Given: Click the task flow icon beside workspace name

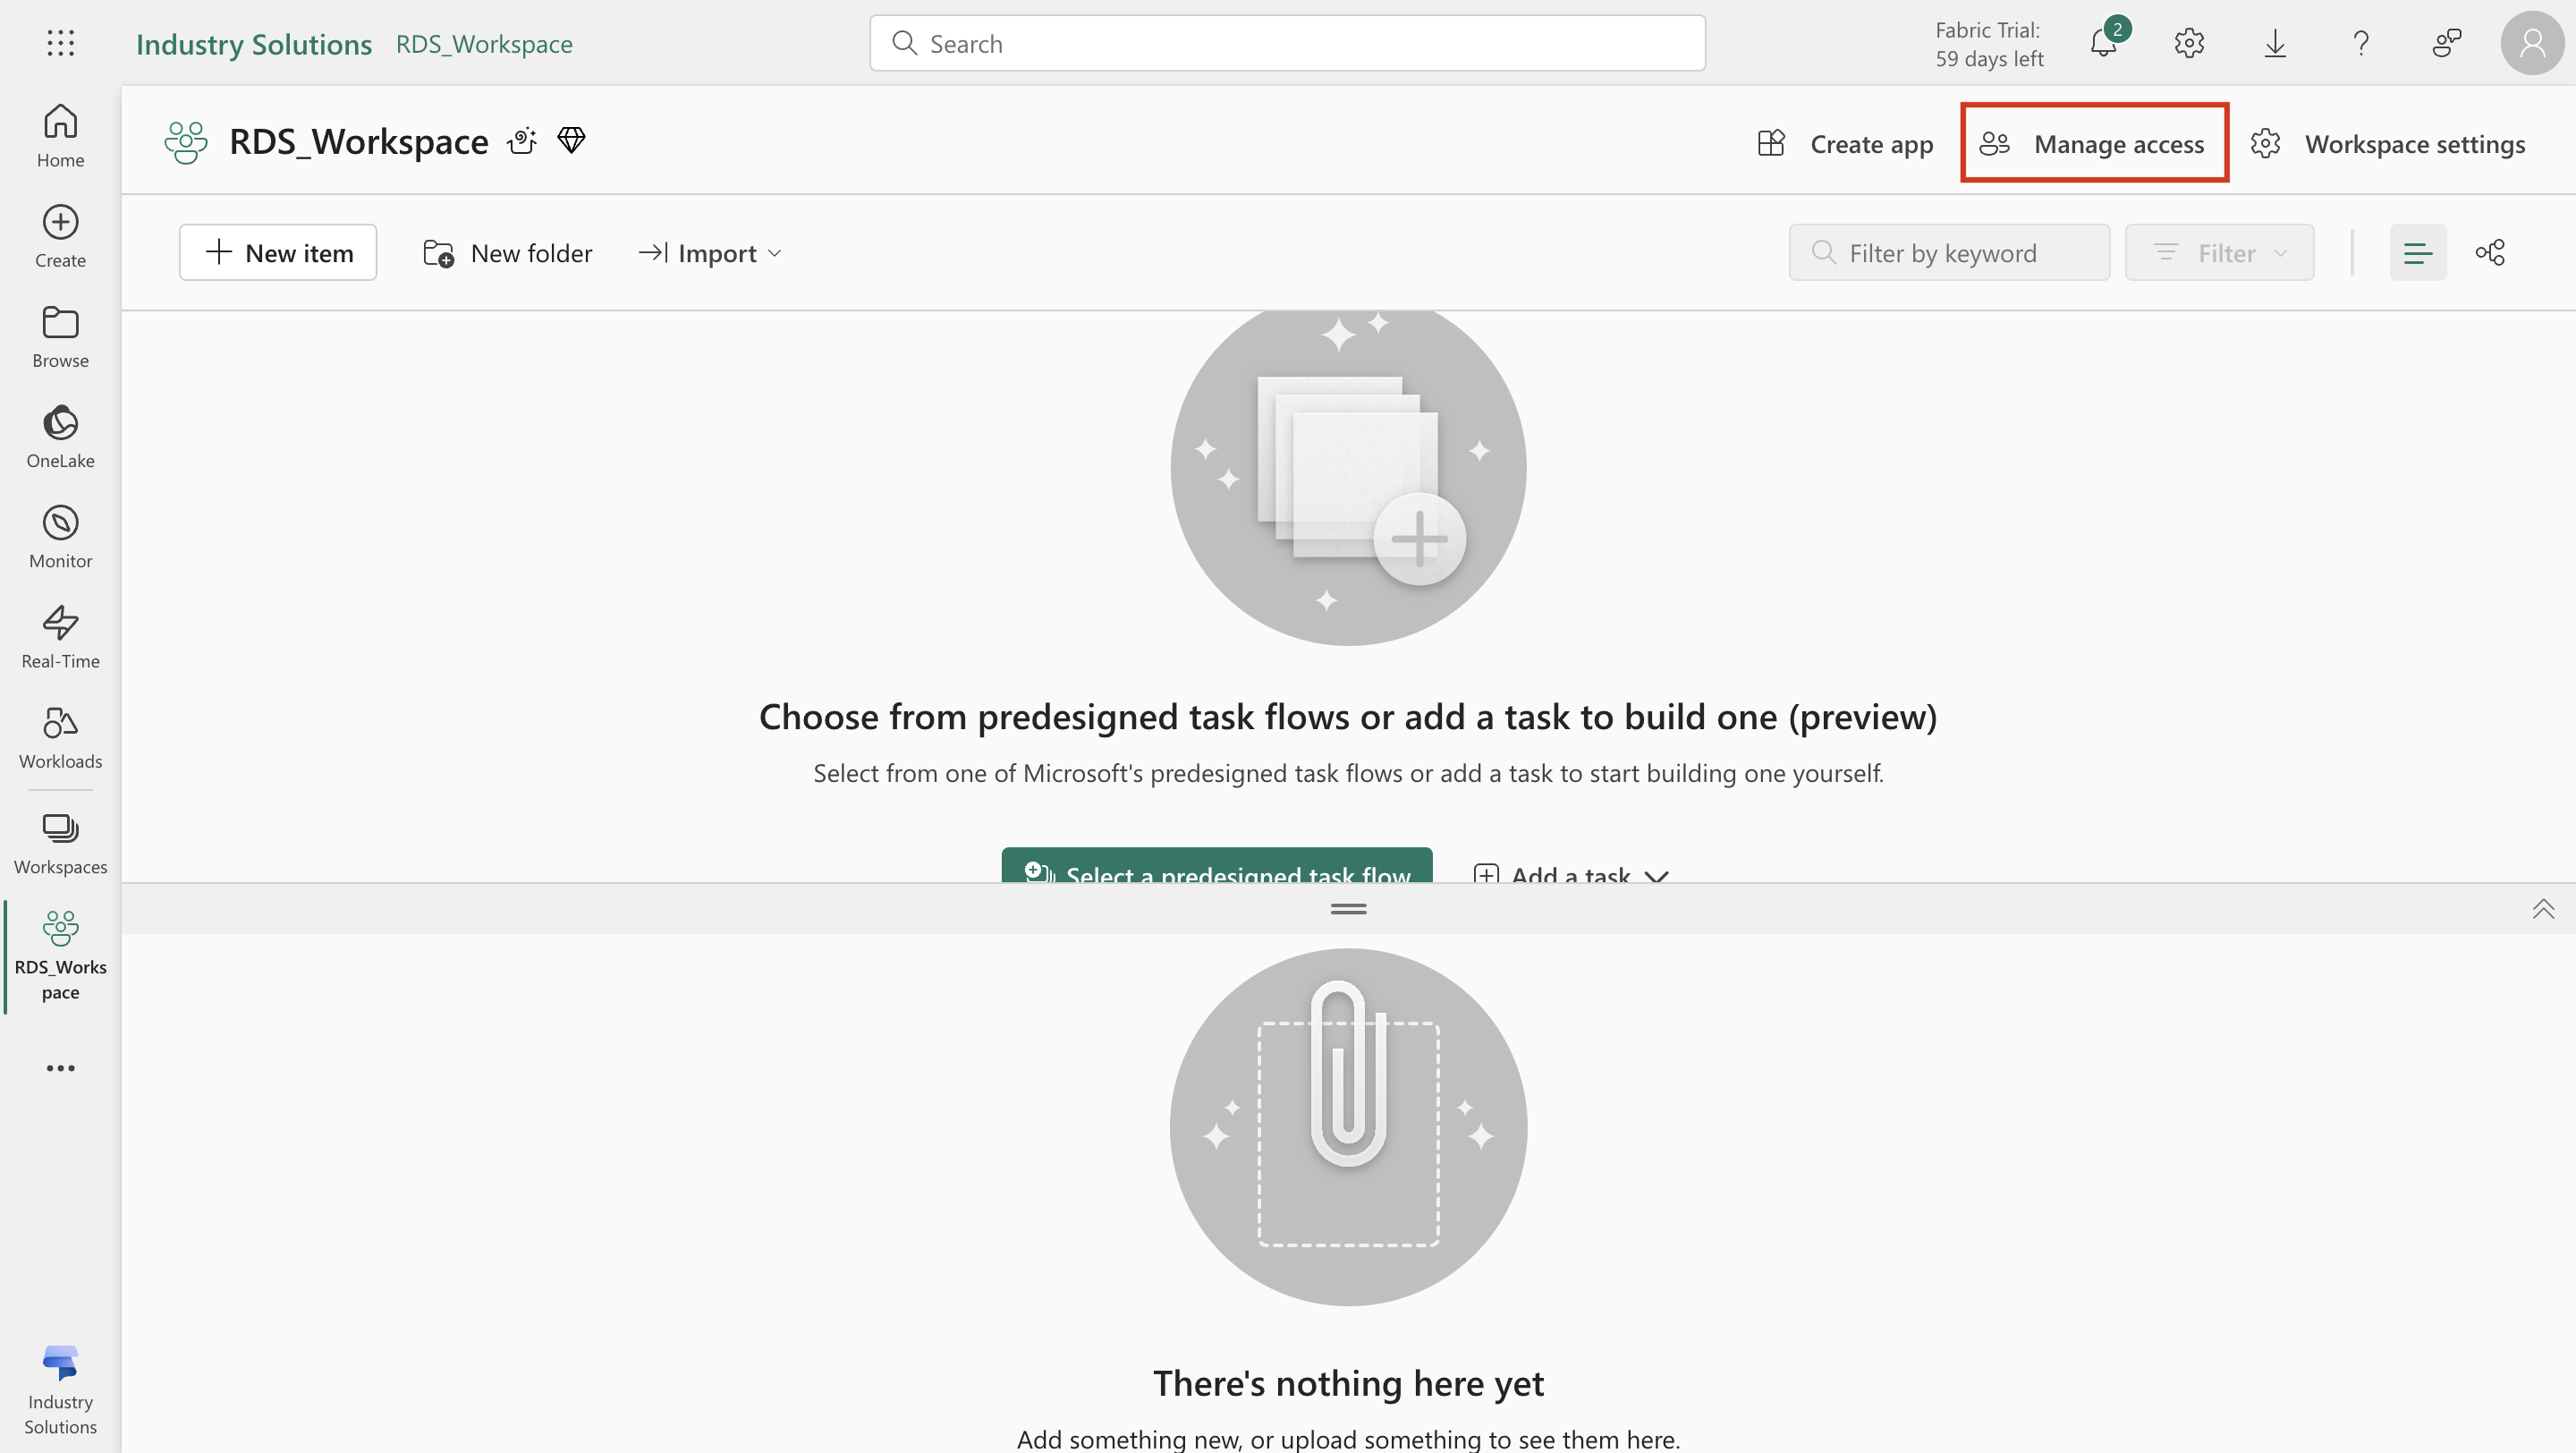Looking at the screenshot, I should pos(522,140).
